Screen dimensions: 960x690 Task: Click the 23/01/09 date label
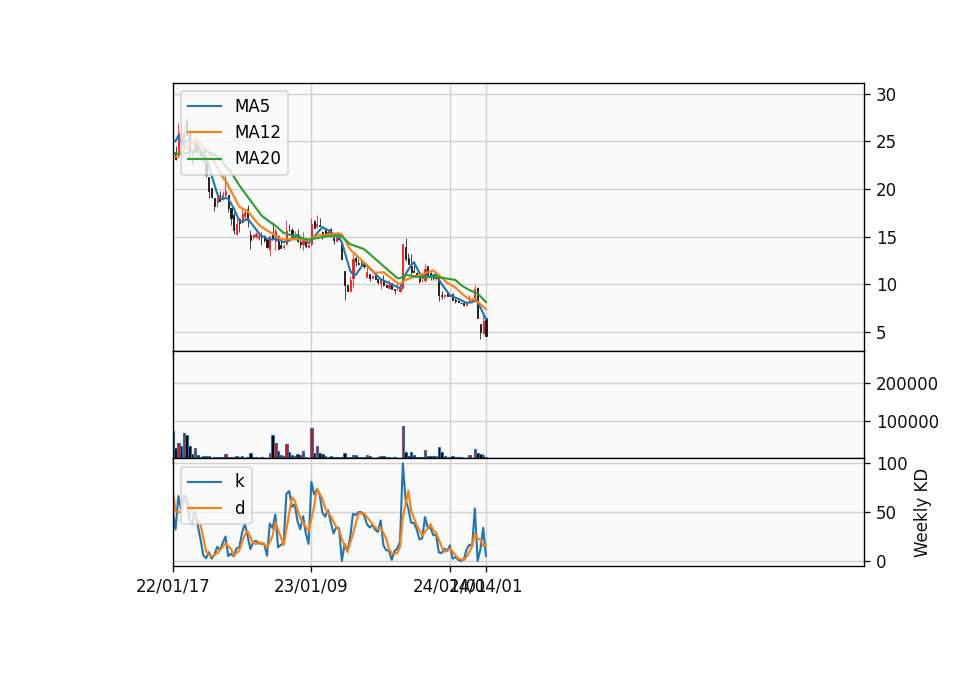310,586
